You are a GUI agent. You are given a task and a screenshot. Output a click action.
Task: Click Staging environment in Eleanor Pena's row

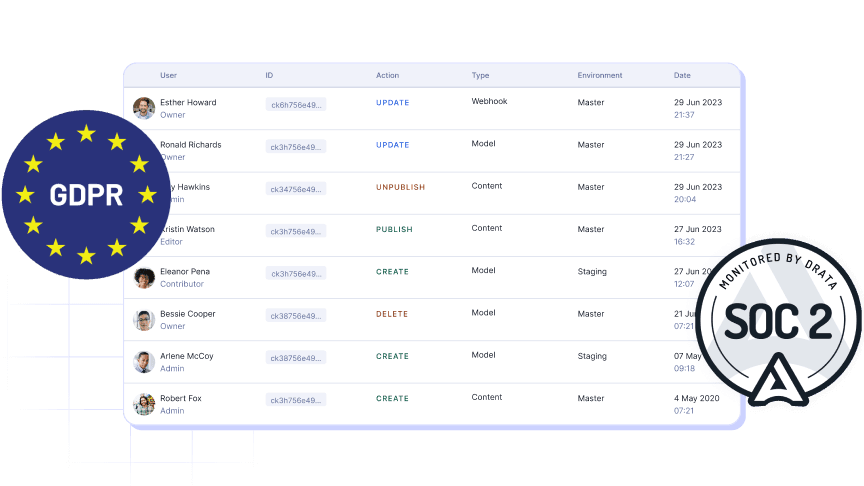[592, 272]
